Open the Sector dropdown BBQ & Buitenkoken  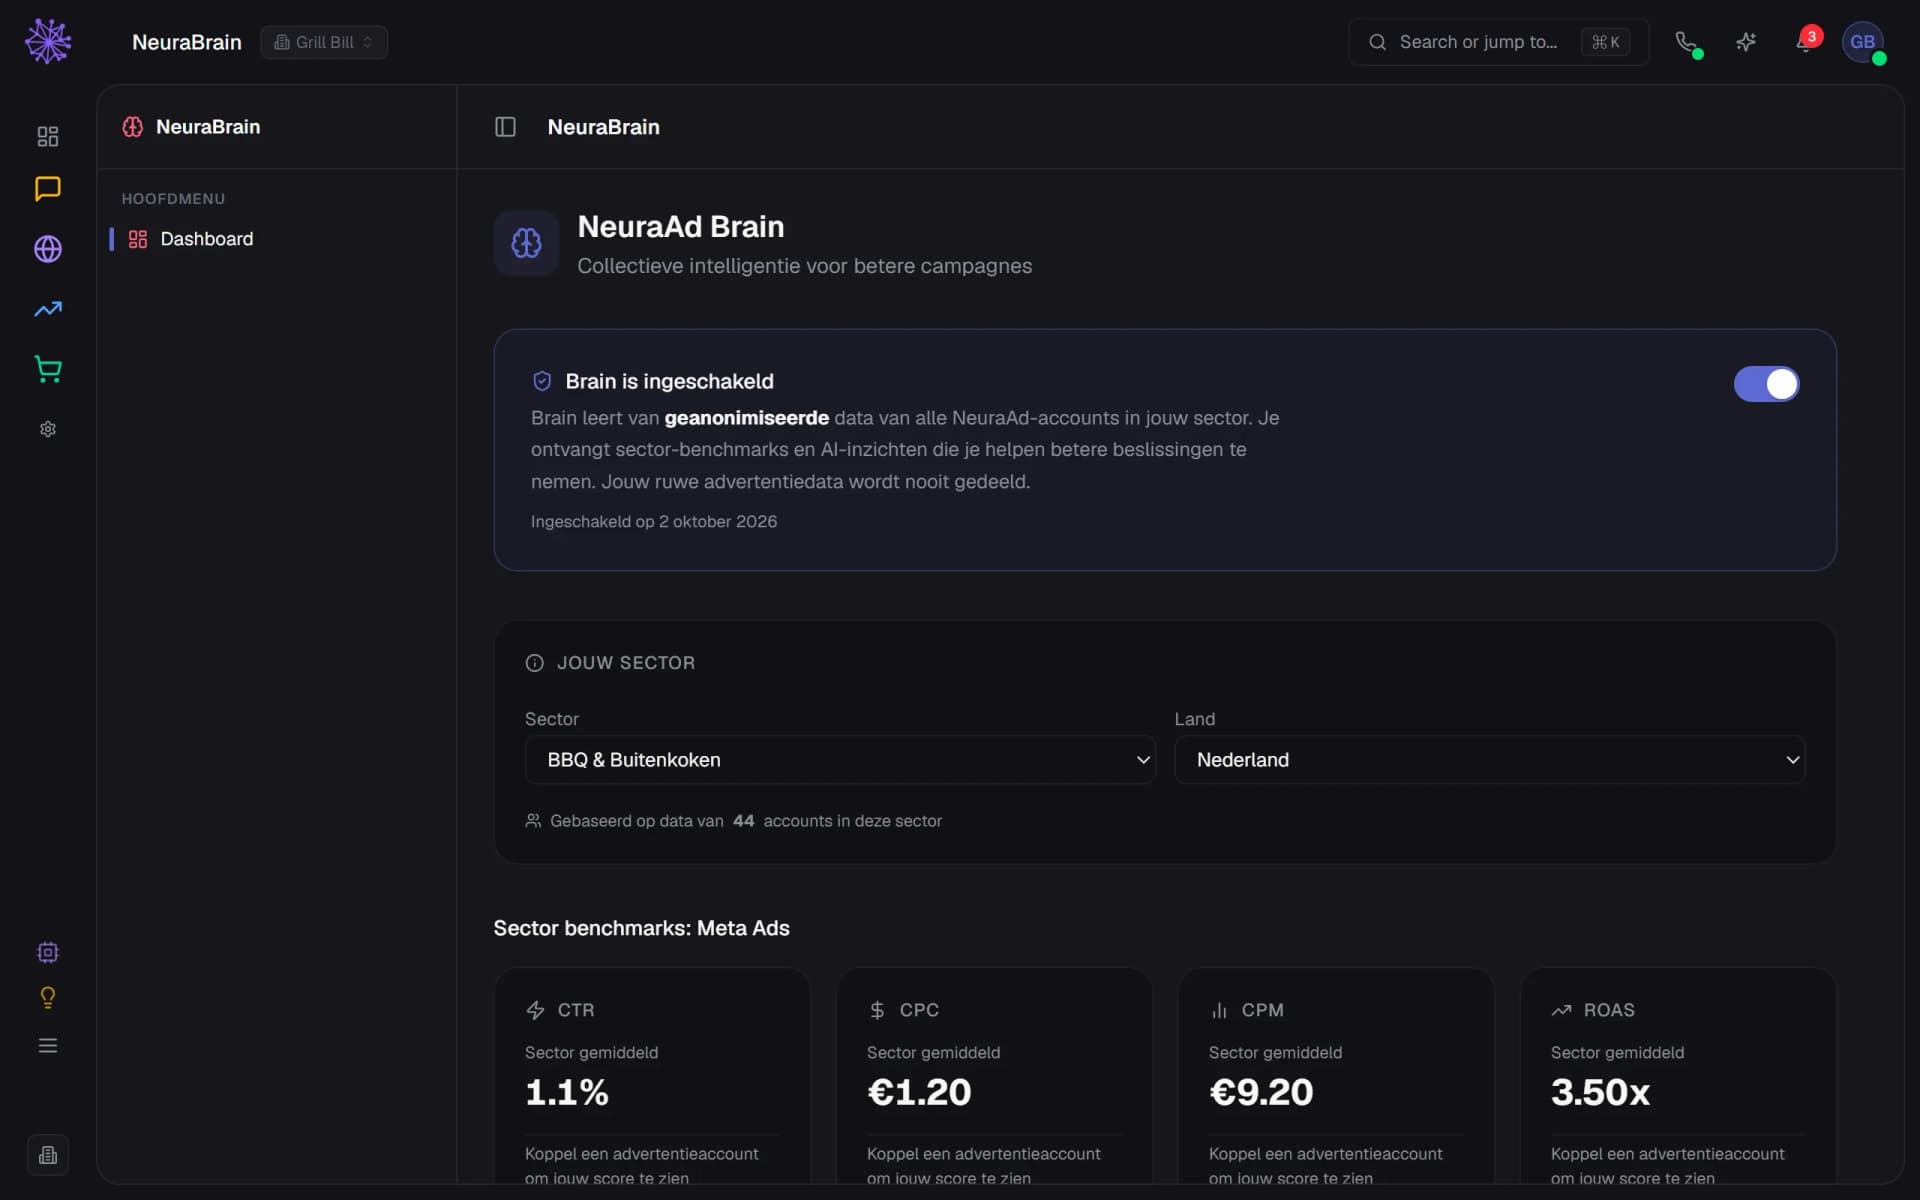tap(840, 760)
